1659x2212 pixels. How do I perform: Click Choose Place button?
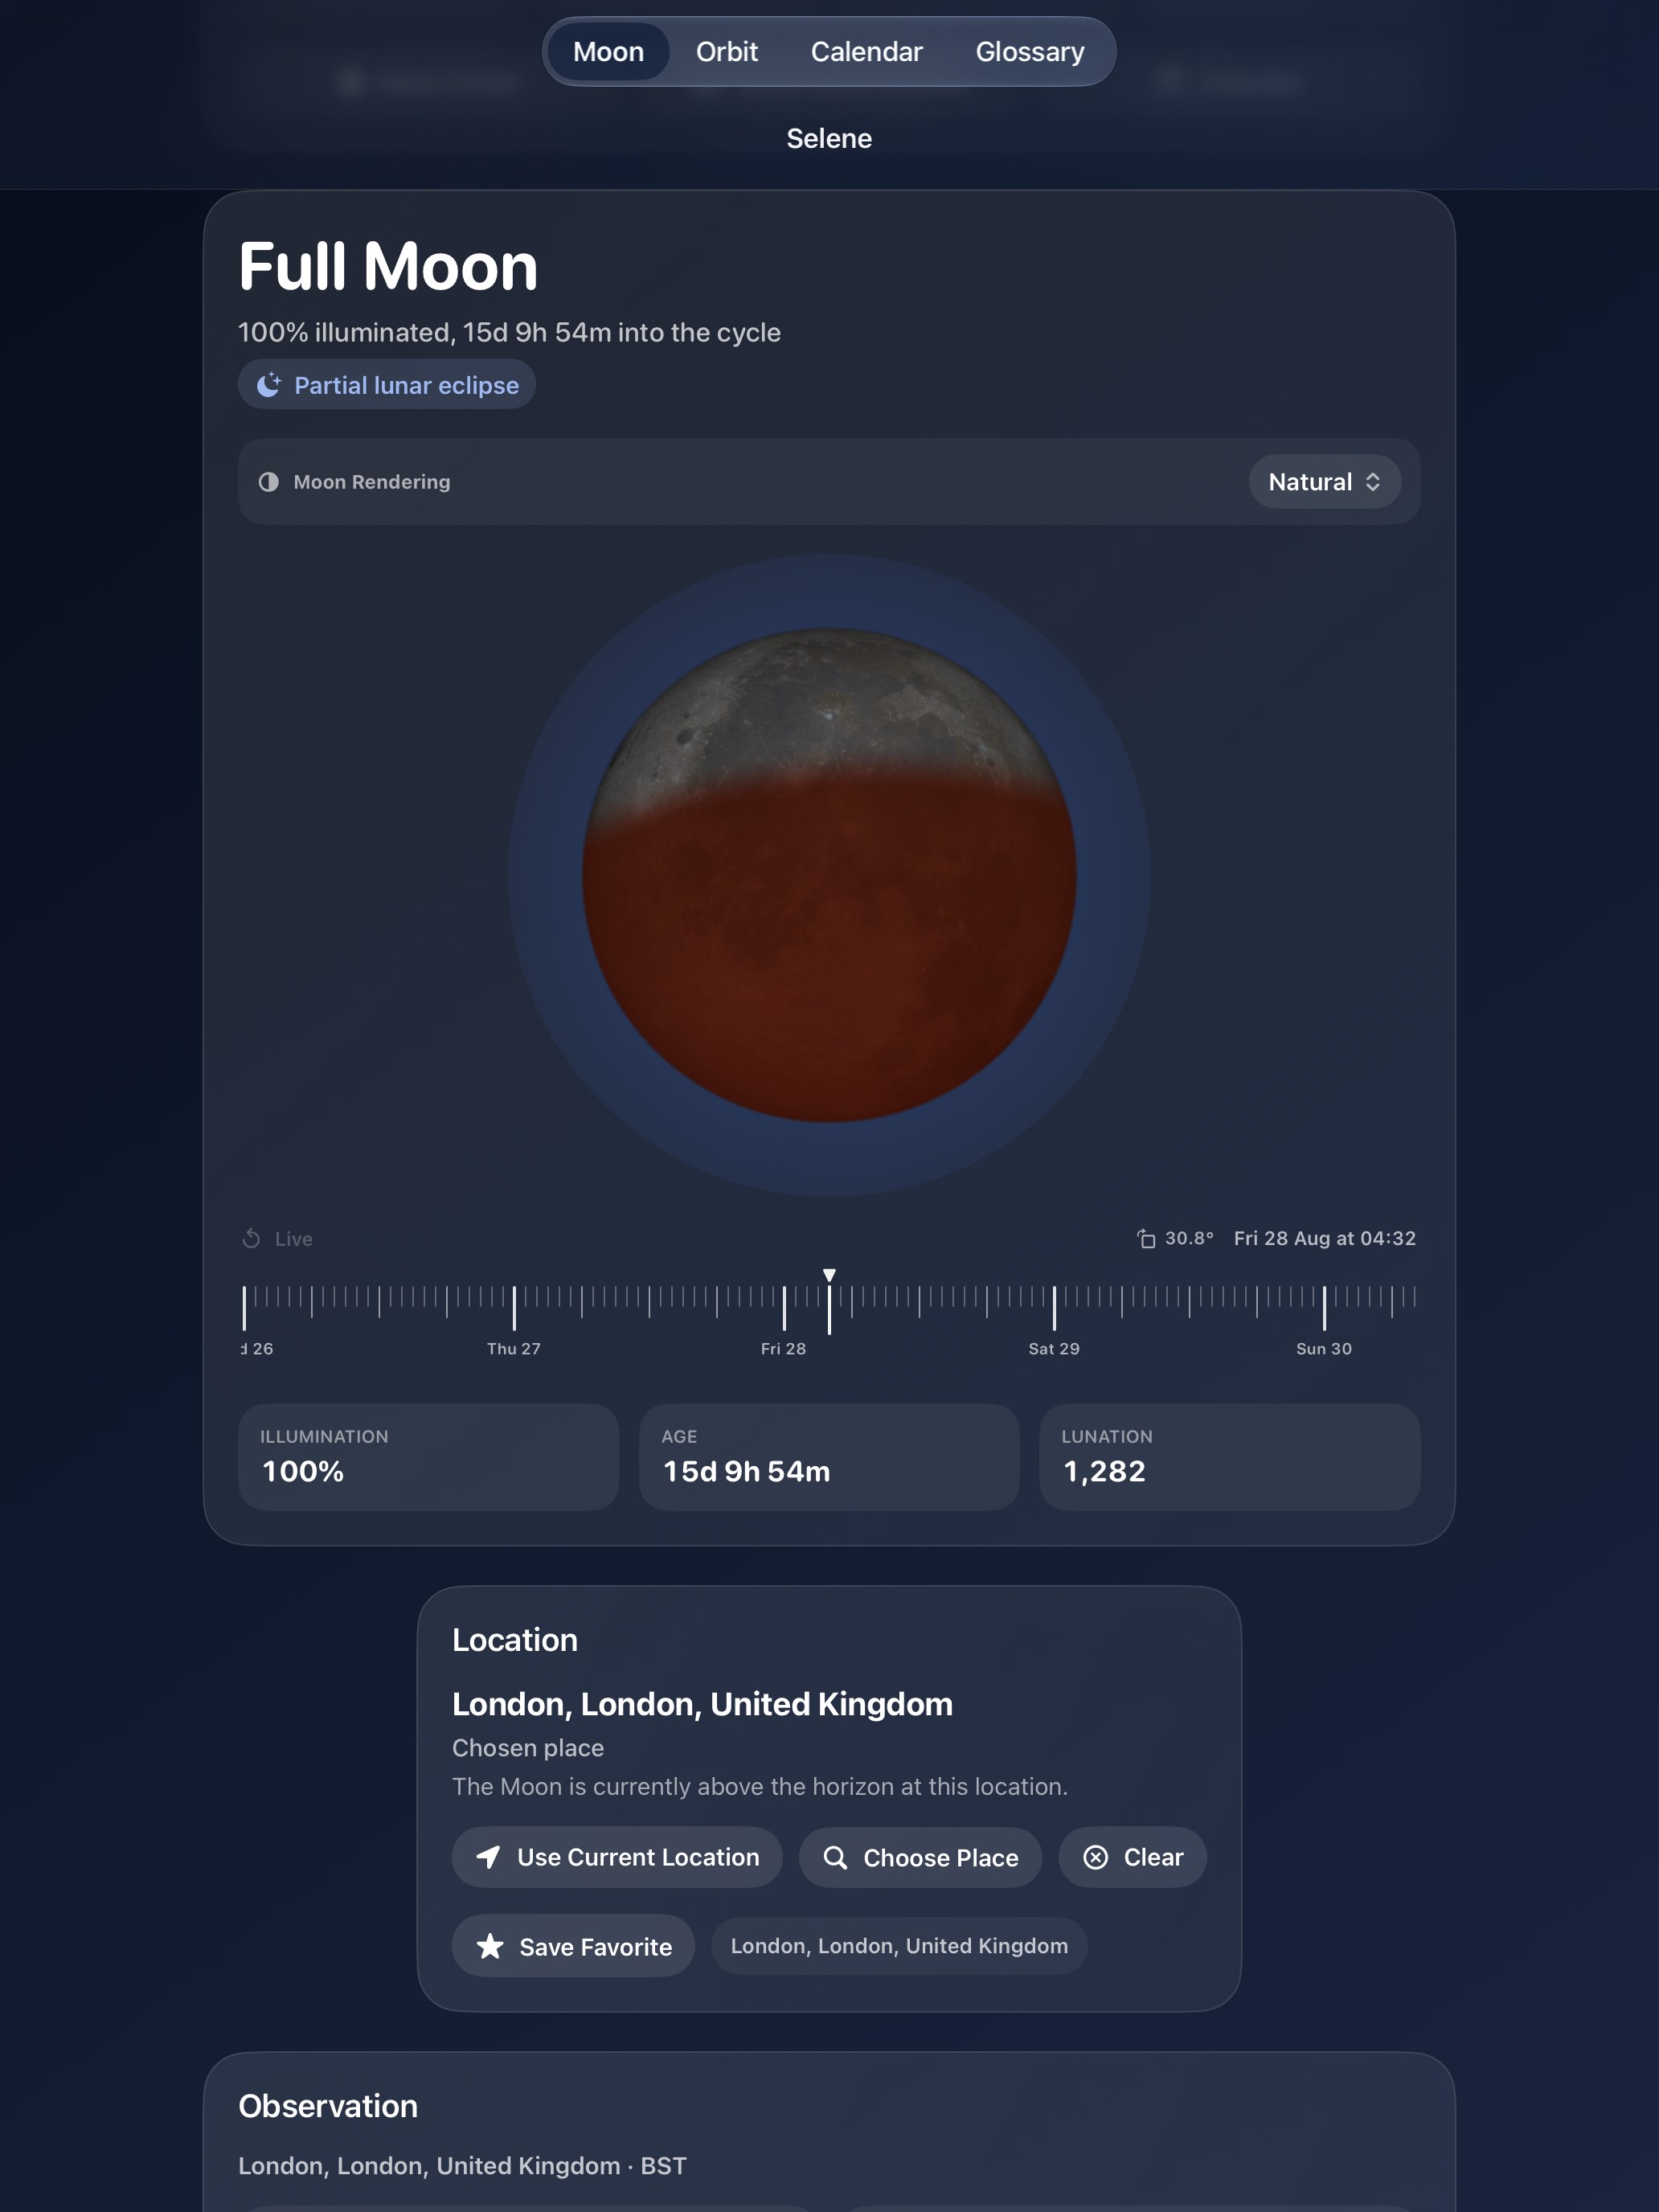920,1857
